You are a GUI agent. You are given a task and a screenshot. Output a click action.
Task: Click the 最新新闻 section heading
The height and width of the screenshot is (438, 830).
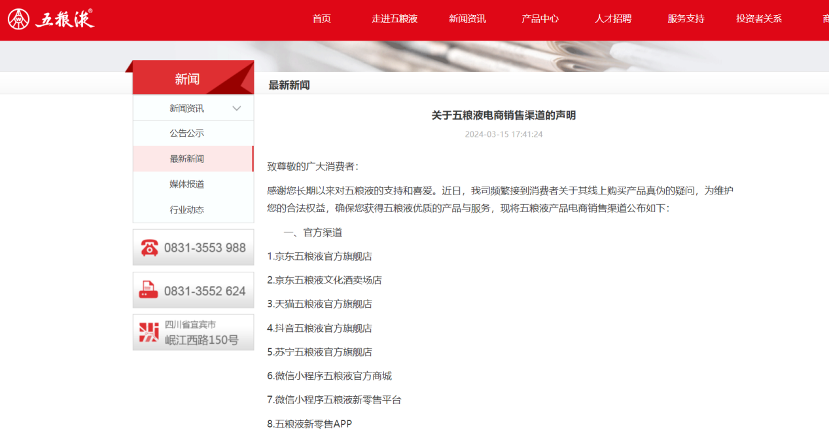point(289,85)
